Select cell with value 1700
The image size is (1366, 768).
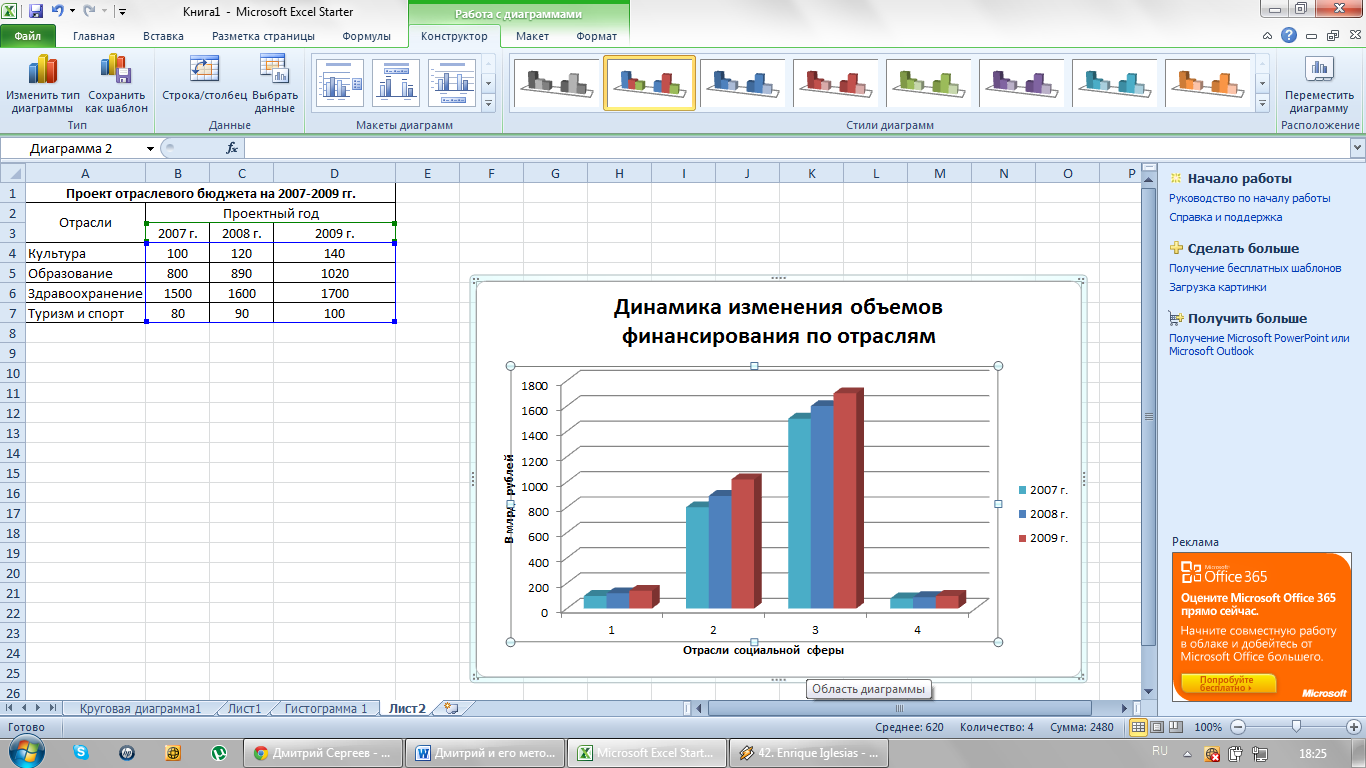334,293
